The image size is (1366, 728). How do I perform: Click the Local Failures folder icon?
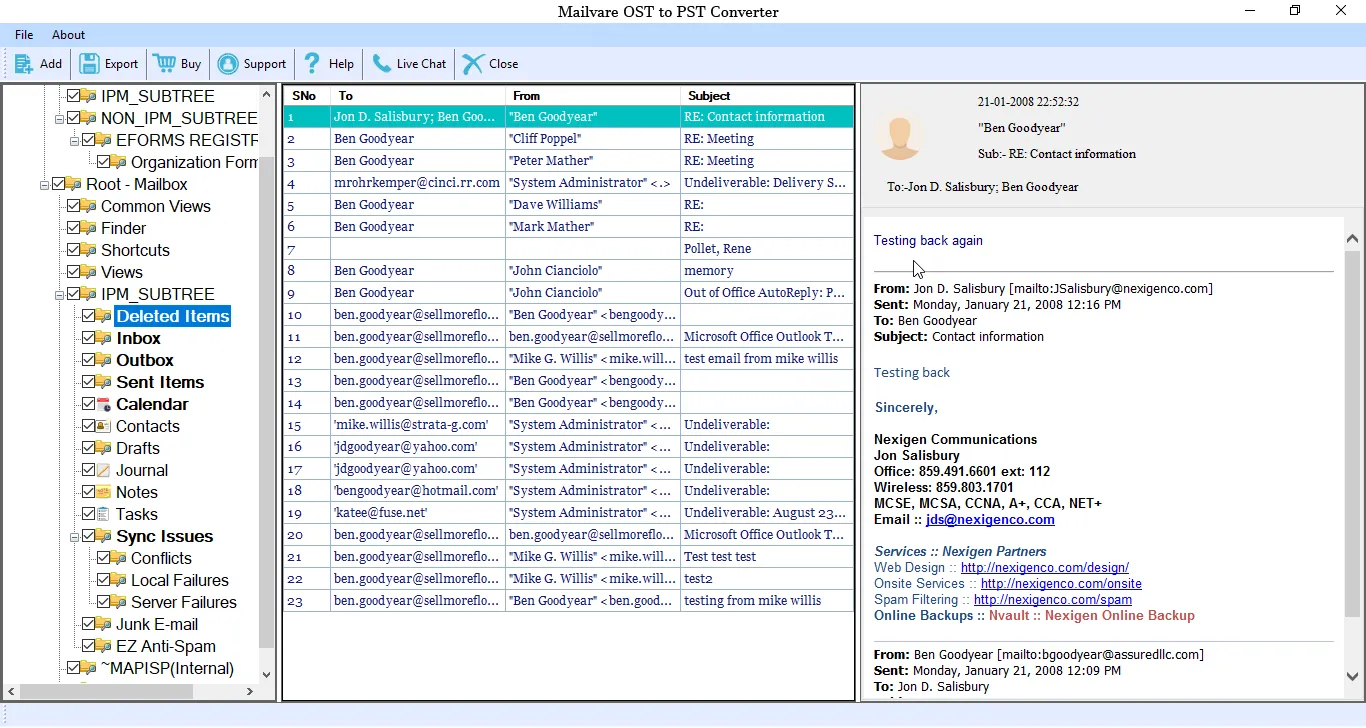pyautogui.click(x=118, y=580)
